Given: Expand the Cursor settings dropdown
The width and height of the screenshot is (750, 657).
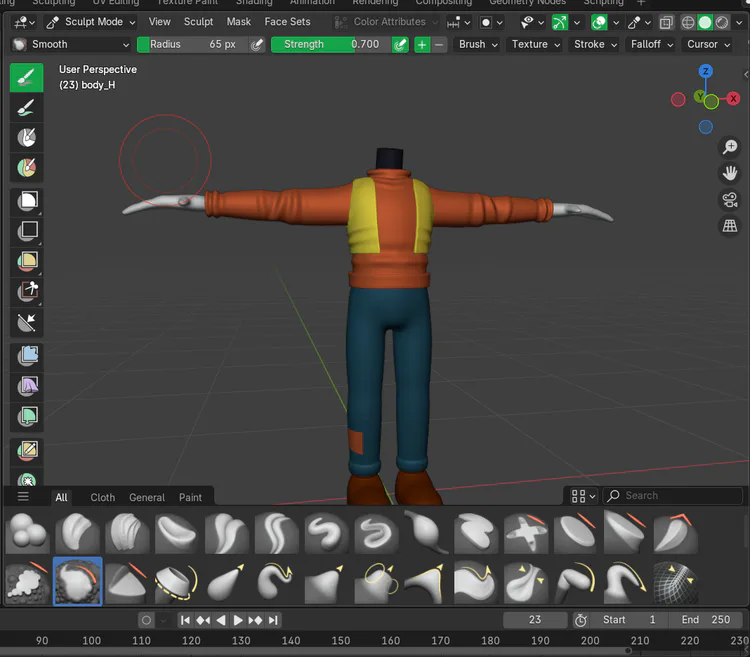Looking at the screenshot, I should [708, 44].
